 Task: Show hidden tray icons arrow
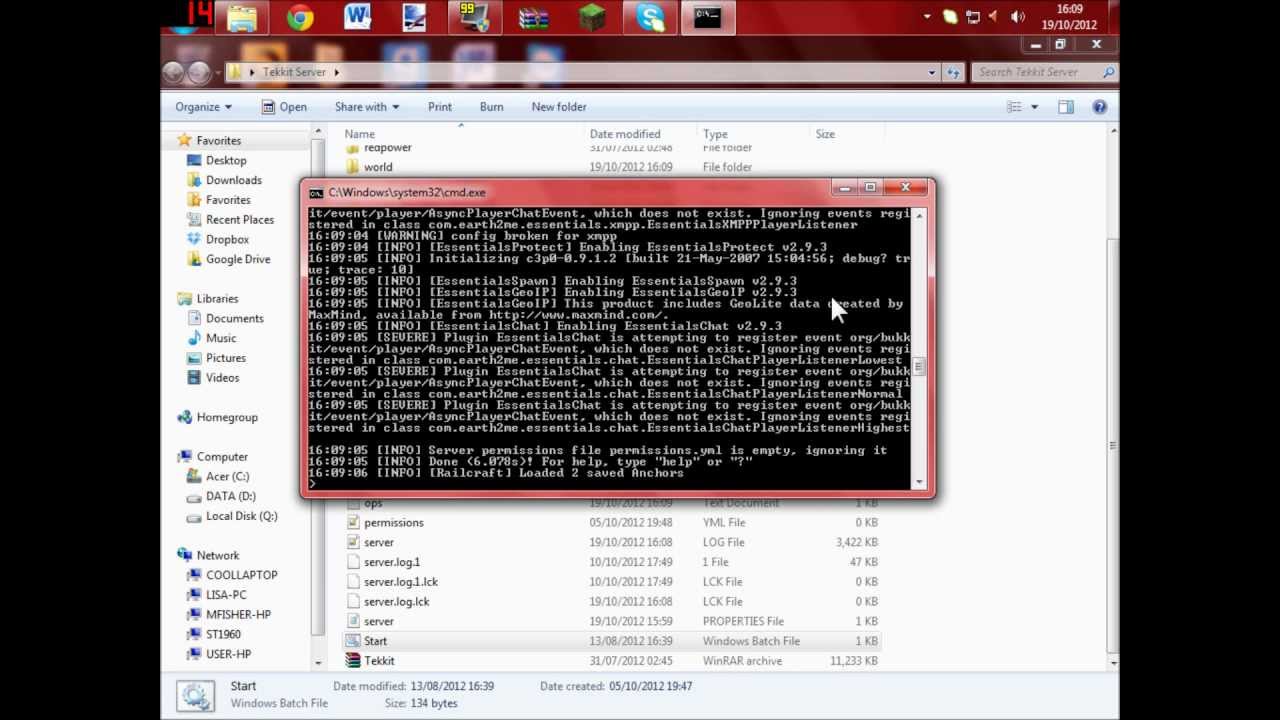click(x=927, y=17)
